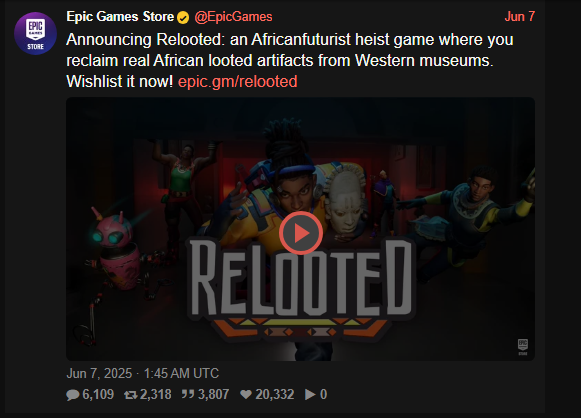Click the heart likes icon

coord(246,394)
